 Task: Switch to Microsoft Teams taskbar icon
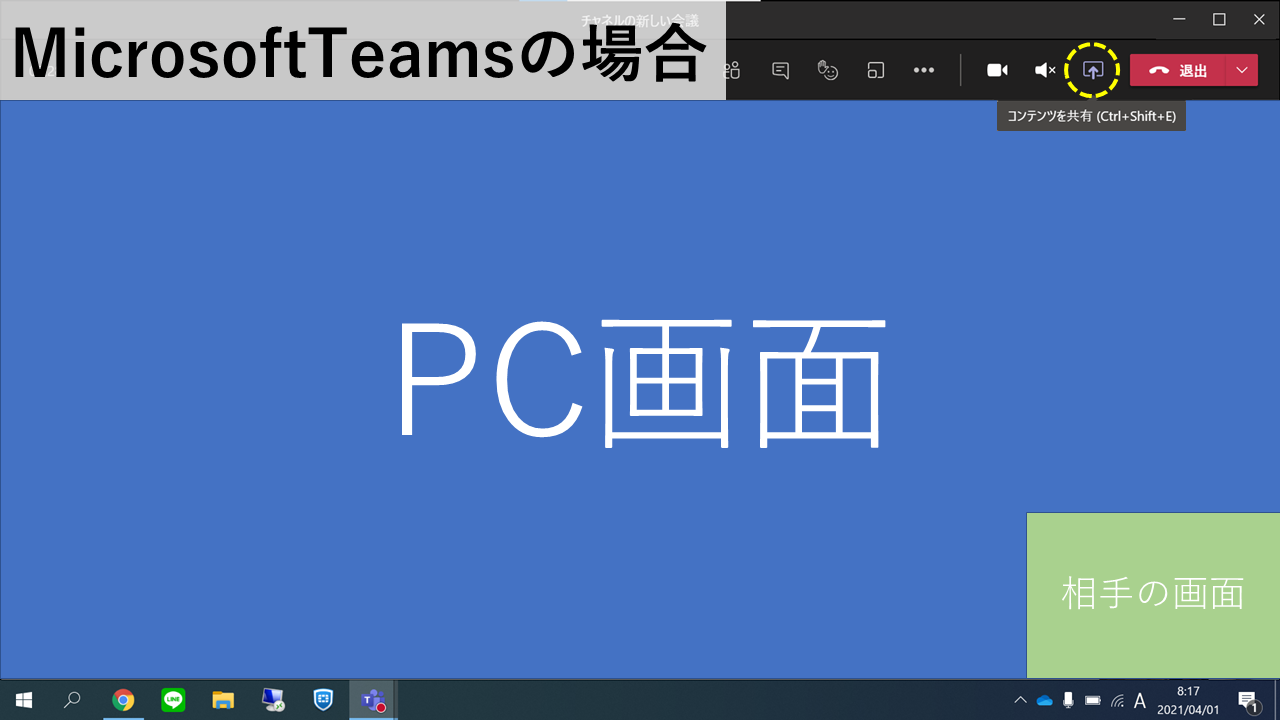coord(373,700)
